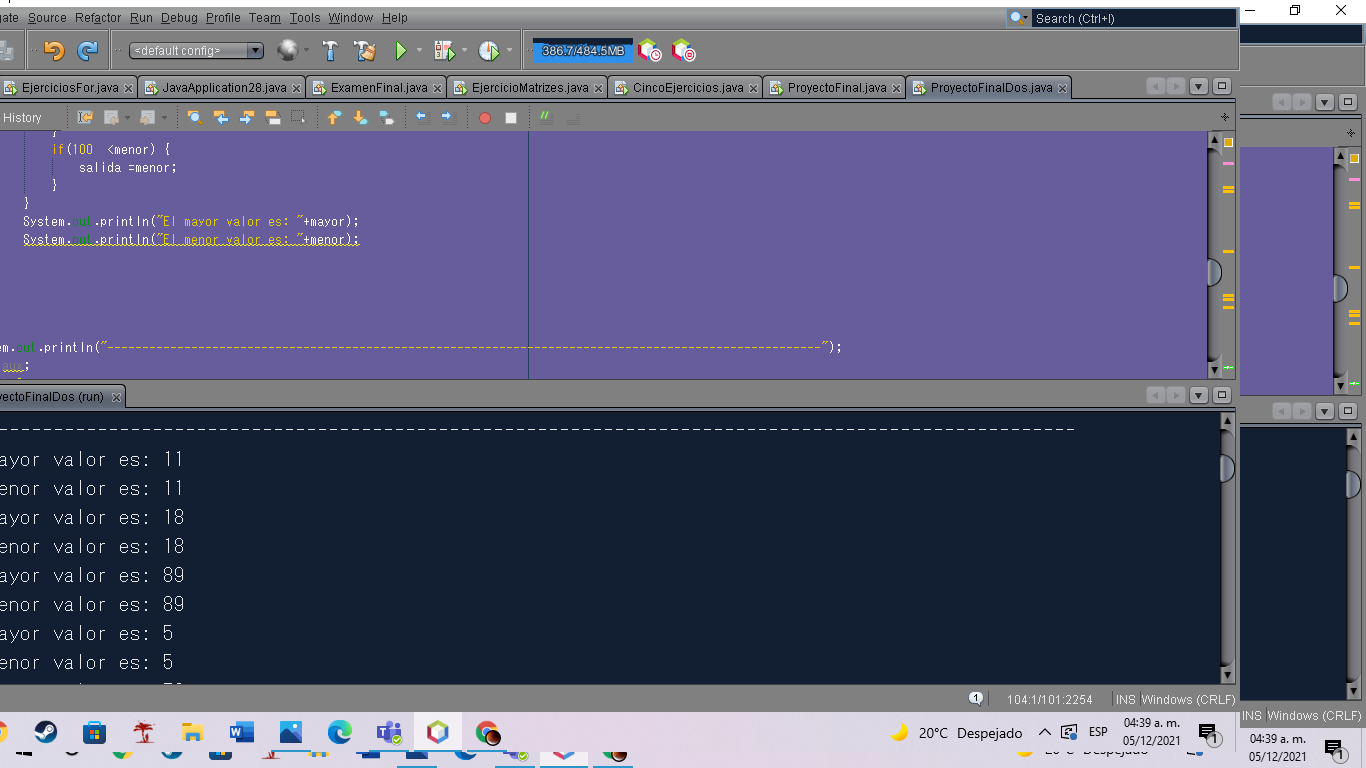Open Microsoft Teams from the taskbar

pyautogui.click(x=389, y=733)
